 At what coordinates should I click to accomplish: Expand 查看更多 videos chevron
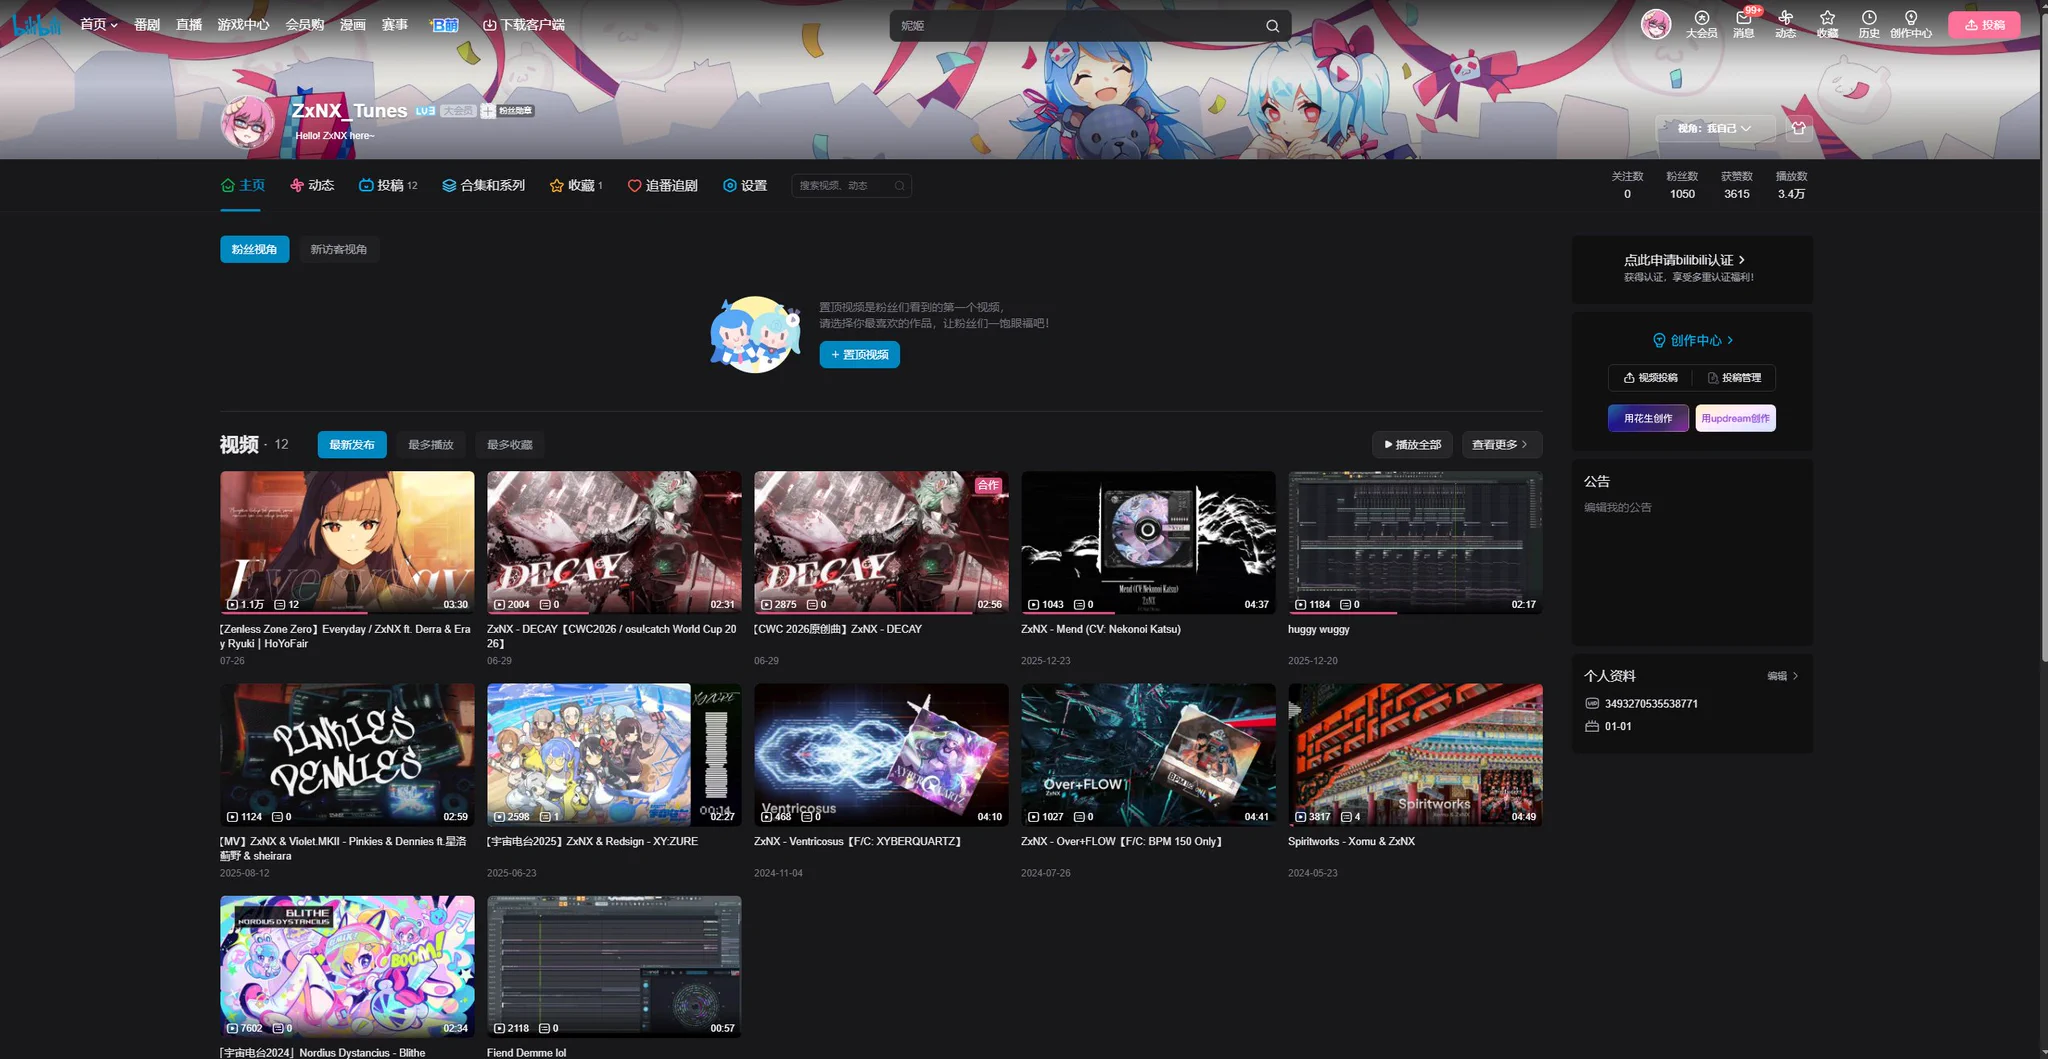1524,445
